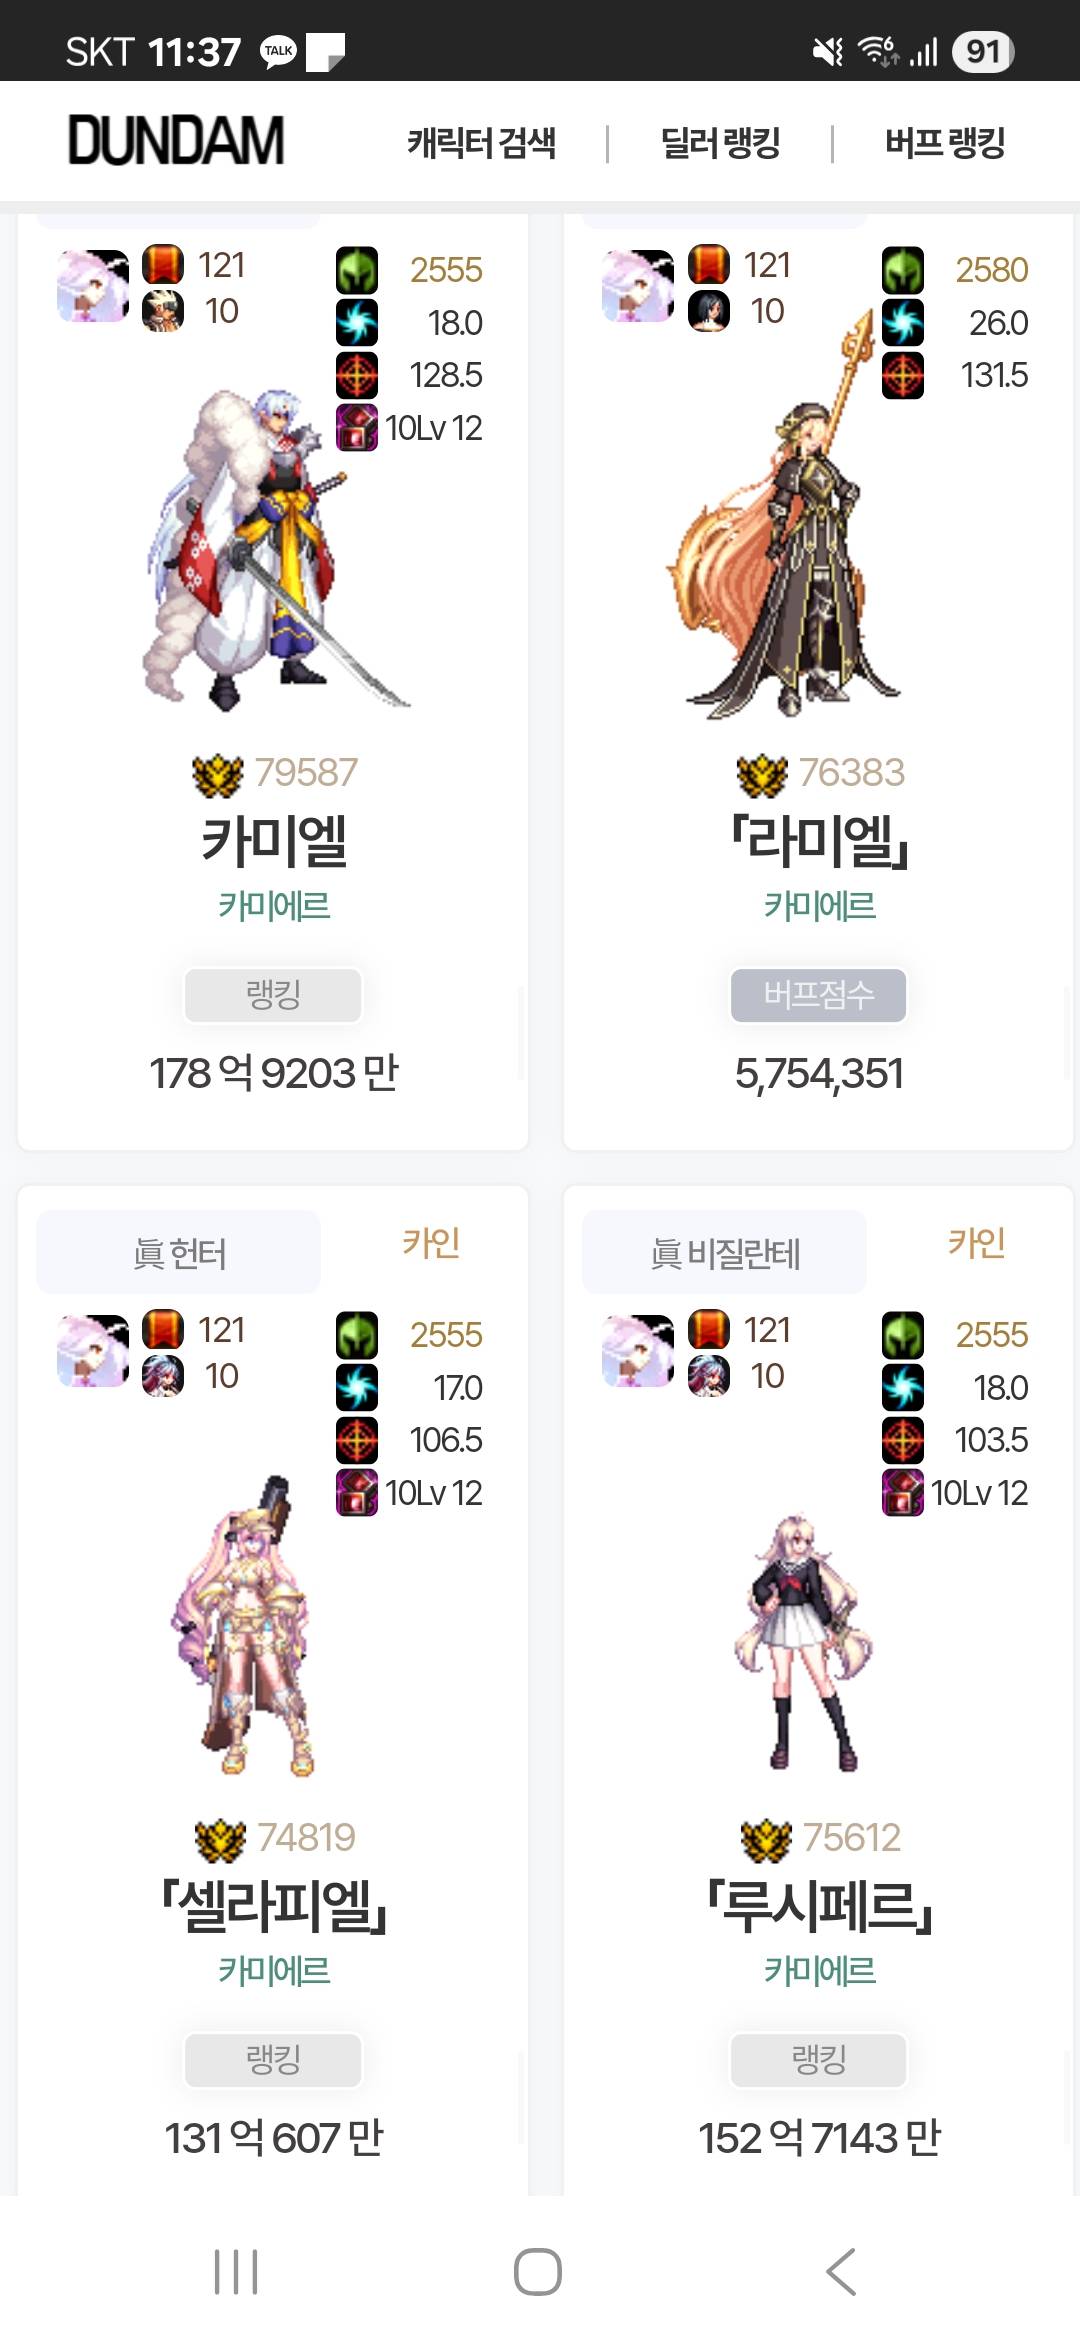Switch to 딜러 랭킹 tab
The height and width of the screenshot is (2340, 1080).
(x=720, y=143)
